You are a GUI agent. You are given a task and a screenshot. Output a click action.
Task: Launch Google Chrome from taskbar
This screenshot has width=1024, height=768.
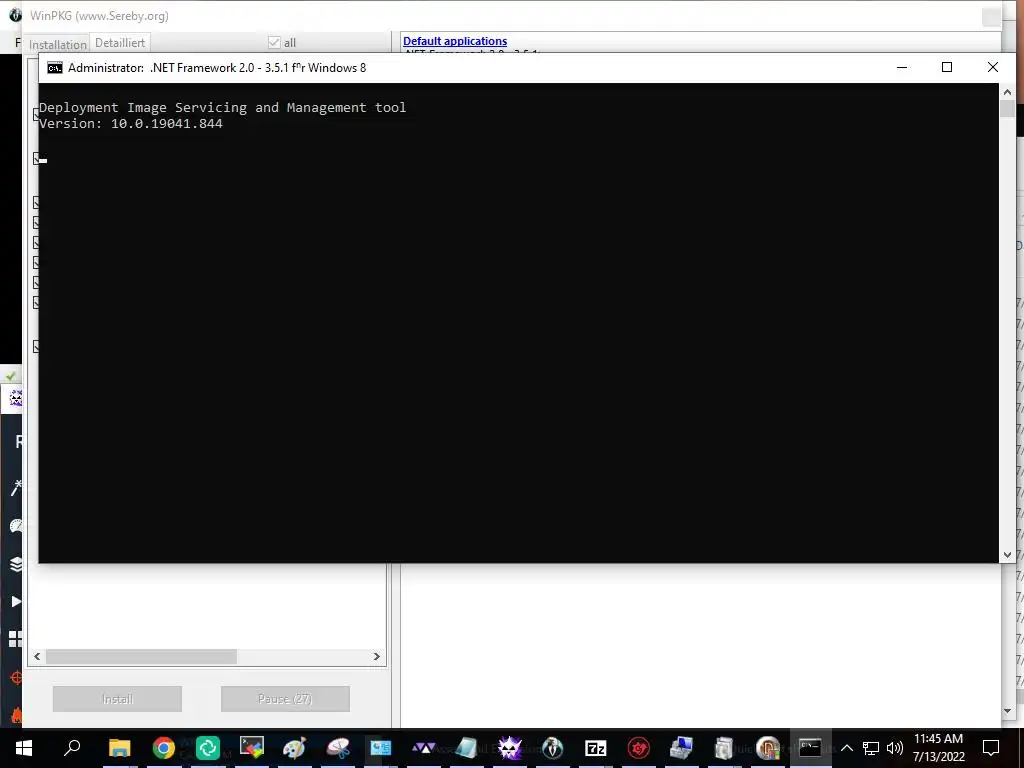coord(163,748)
